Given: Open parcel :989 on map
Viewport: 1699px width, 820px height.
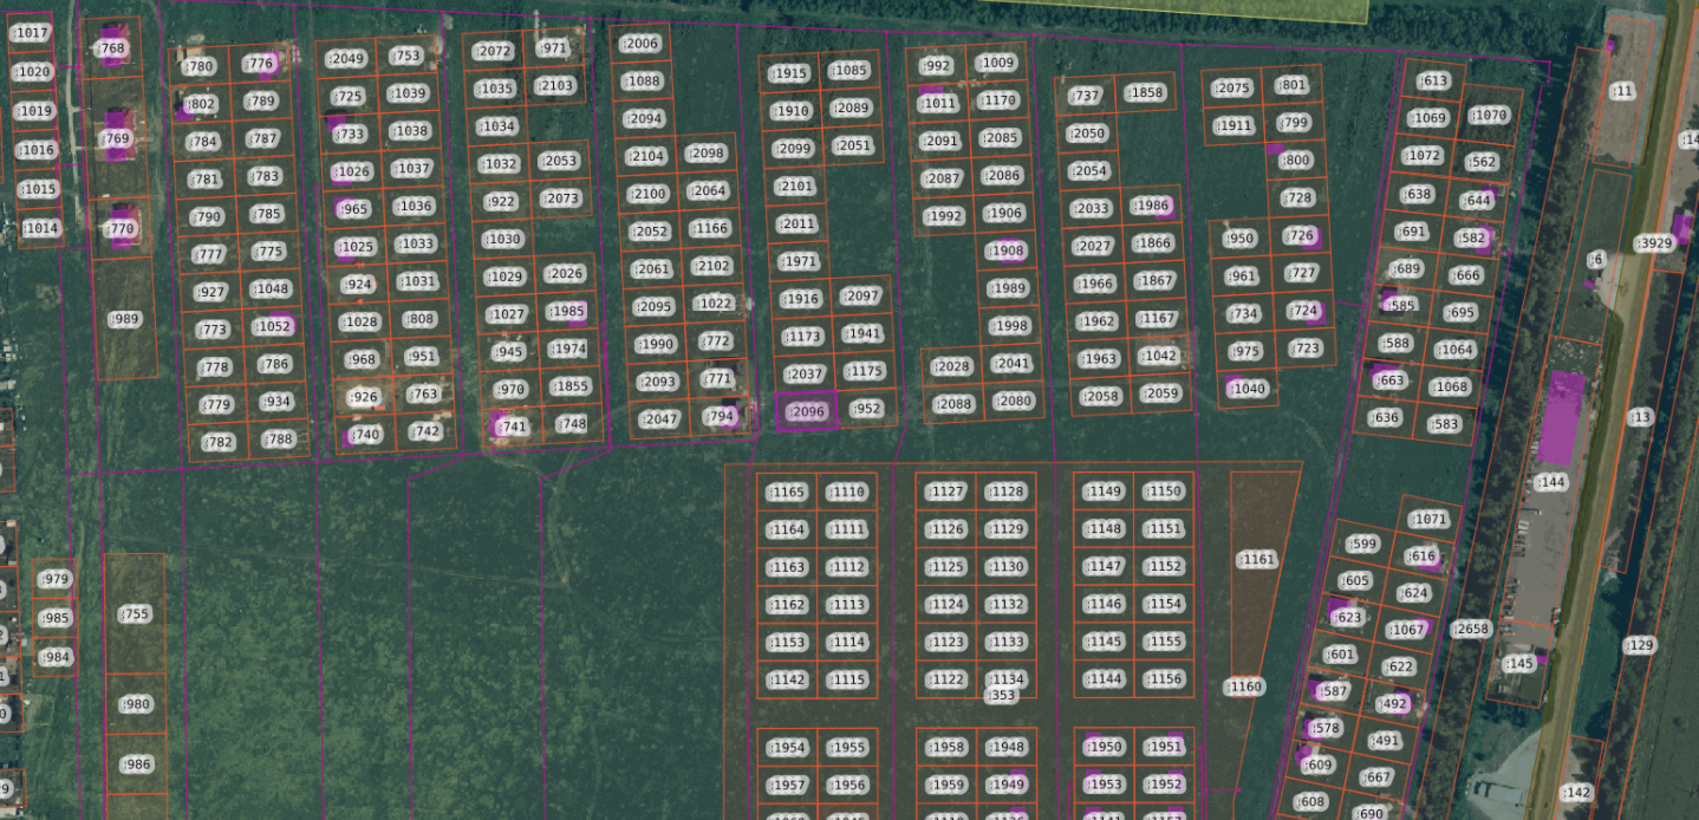Looking at the screenshot, I should tap(125, 319).
